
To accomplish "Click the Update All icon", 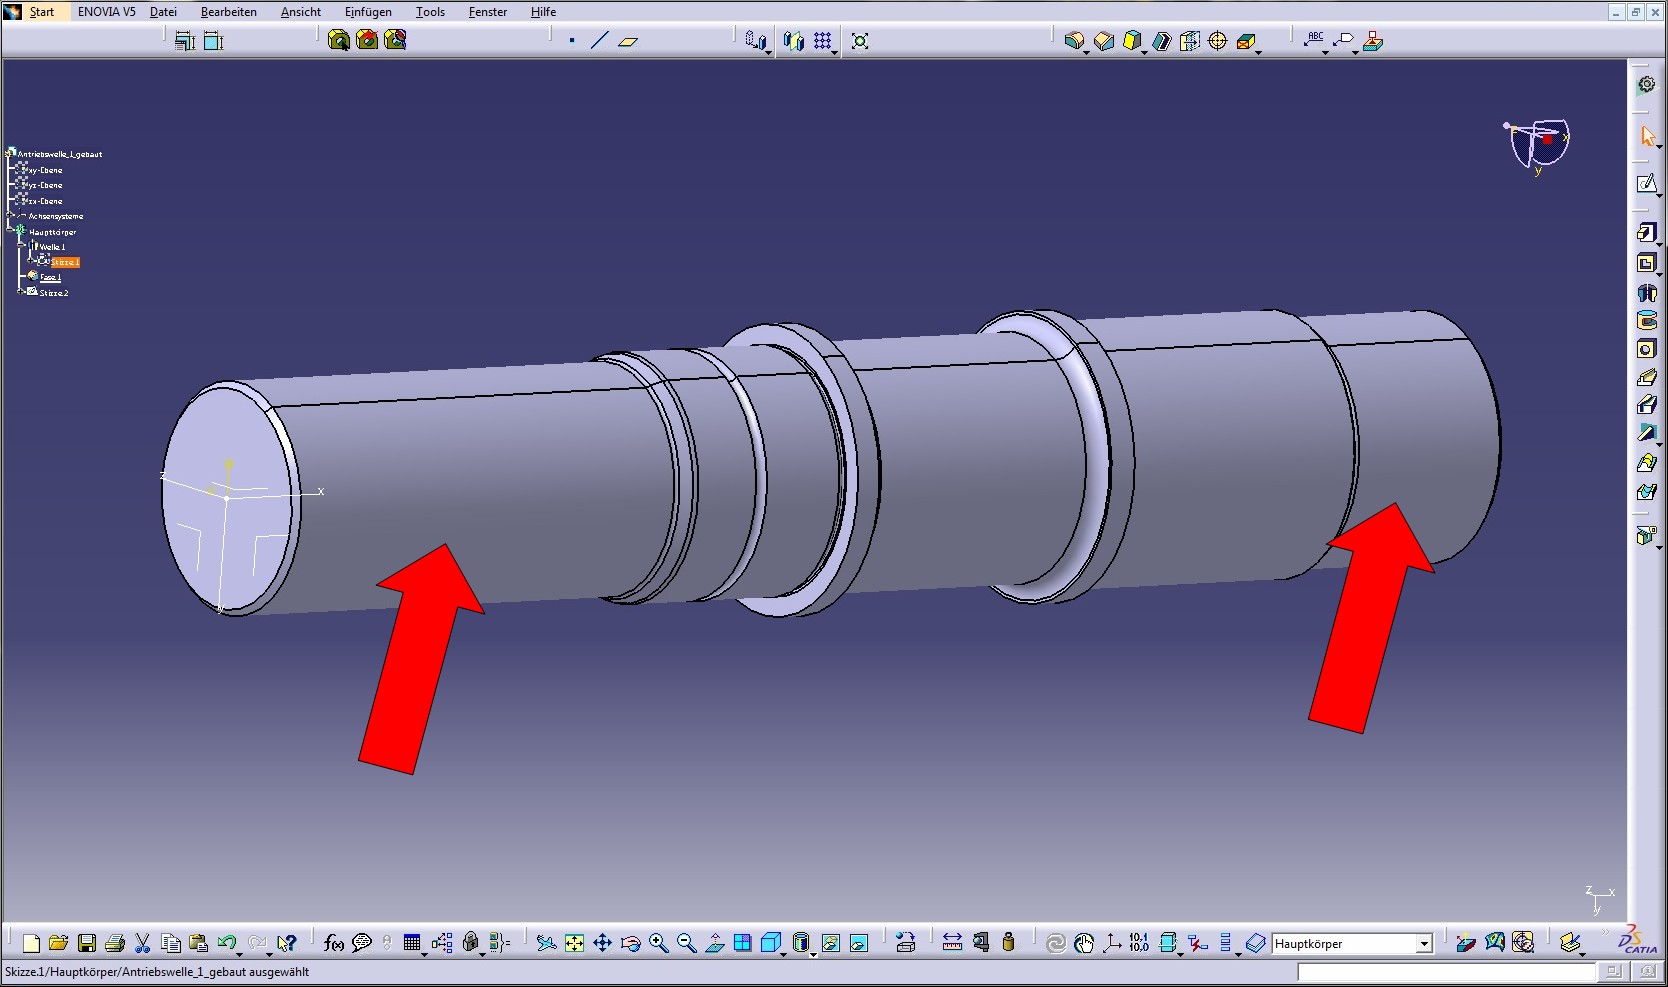I will [1056, 943].
